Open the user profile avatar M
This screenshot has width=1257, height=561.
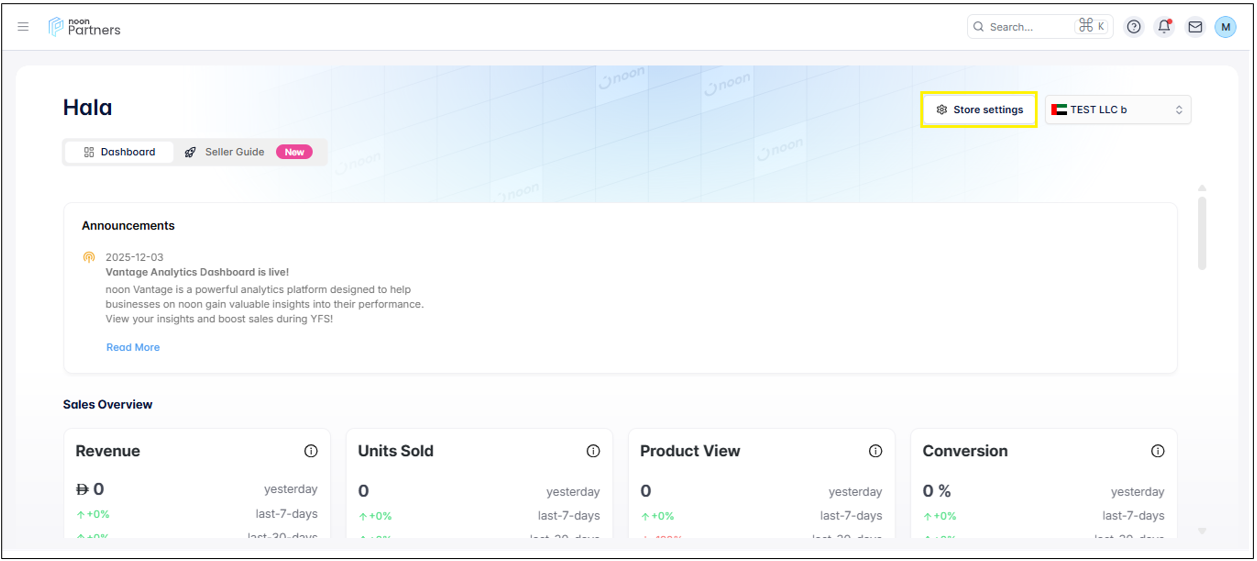1225,27
